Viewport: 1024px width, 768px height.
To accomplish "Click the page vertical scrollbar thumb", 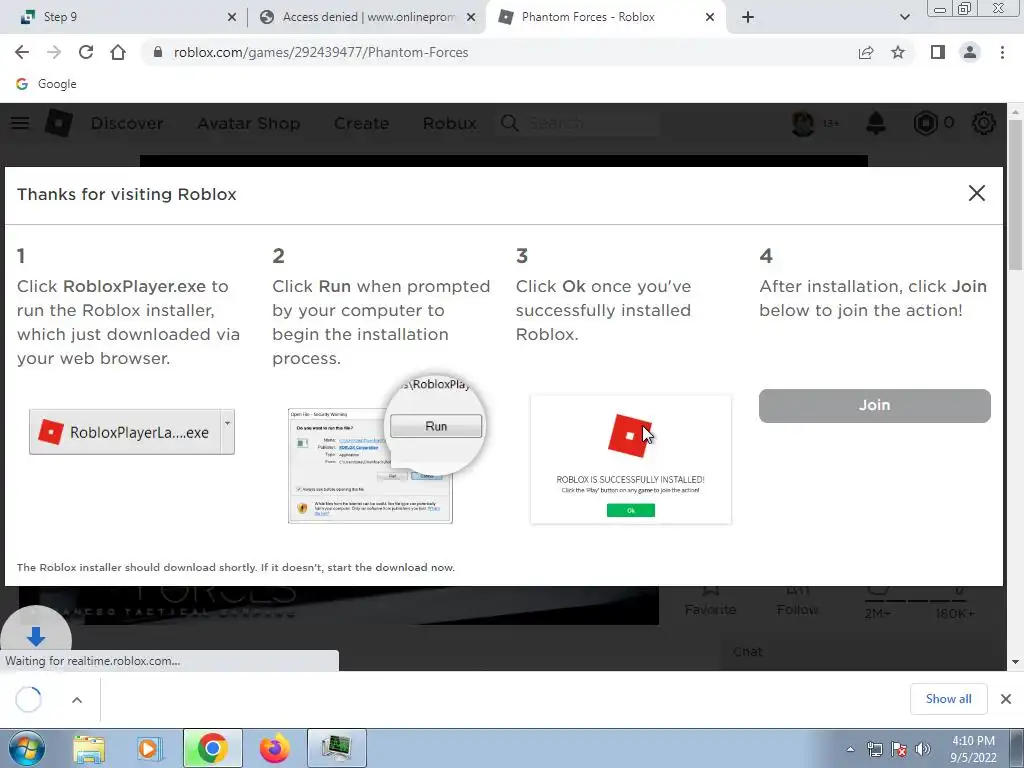I will tap(1015, 196).
